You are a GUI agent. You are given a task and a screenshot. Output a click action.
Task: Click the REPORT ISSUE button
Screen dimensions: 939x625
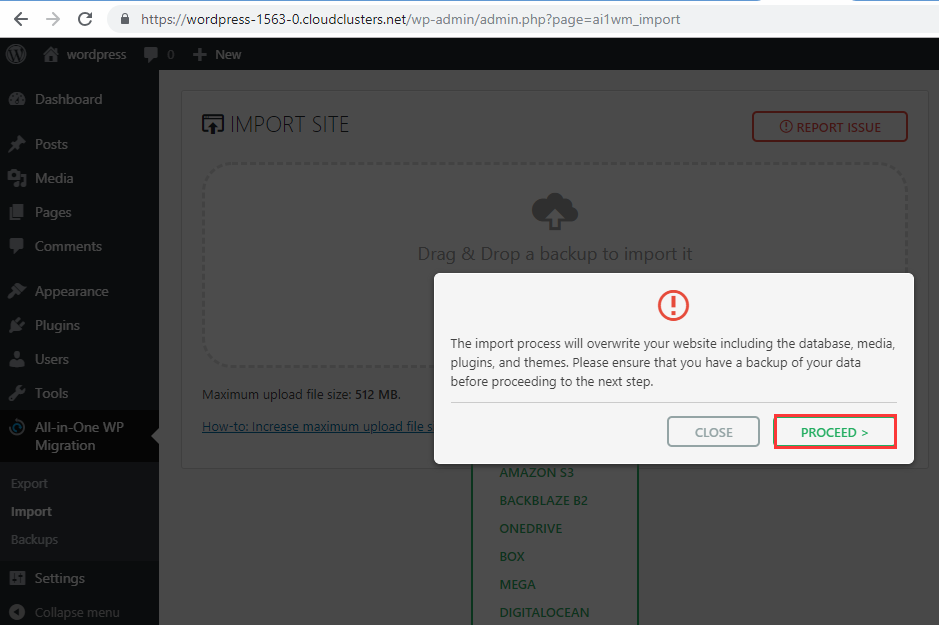[829, 127]
